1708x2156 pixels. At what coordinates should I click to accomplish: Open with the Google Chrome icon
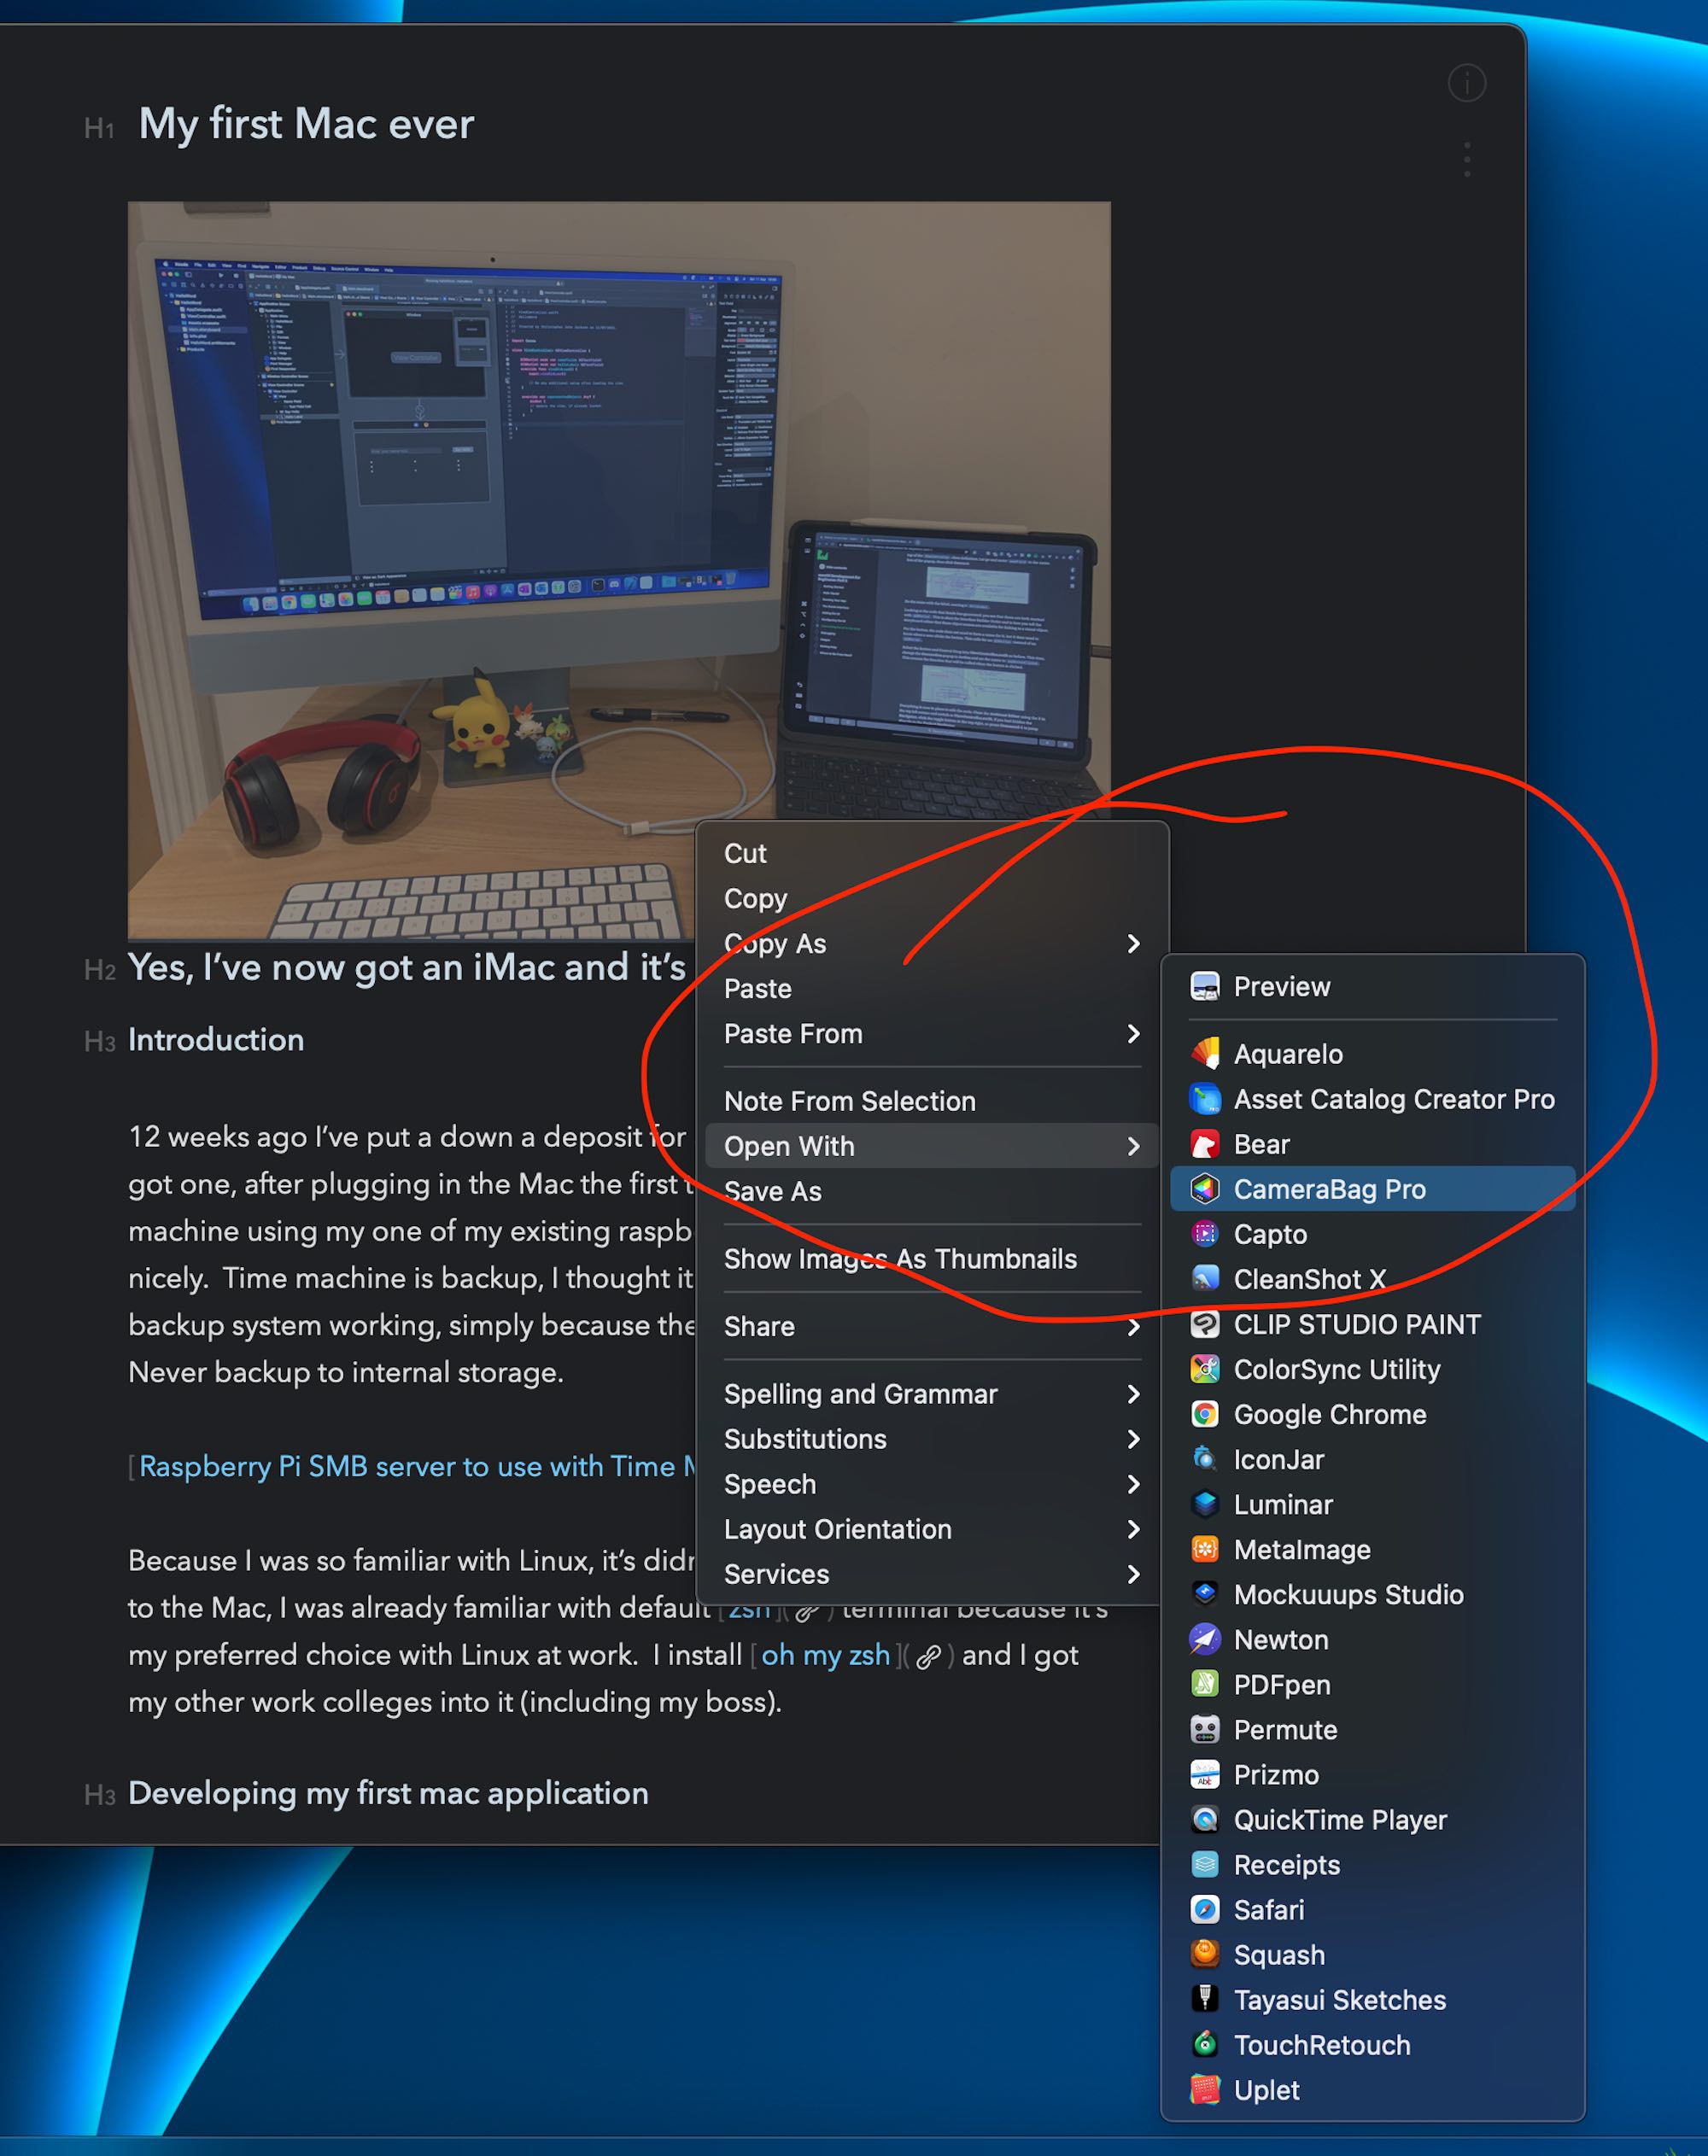(x=1205, y=1414)
